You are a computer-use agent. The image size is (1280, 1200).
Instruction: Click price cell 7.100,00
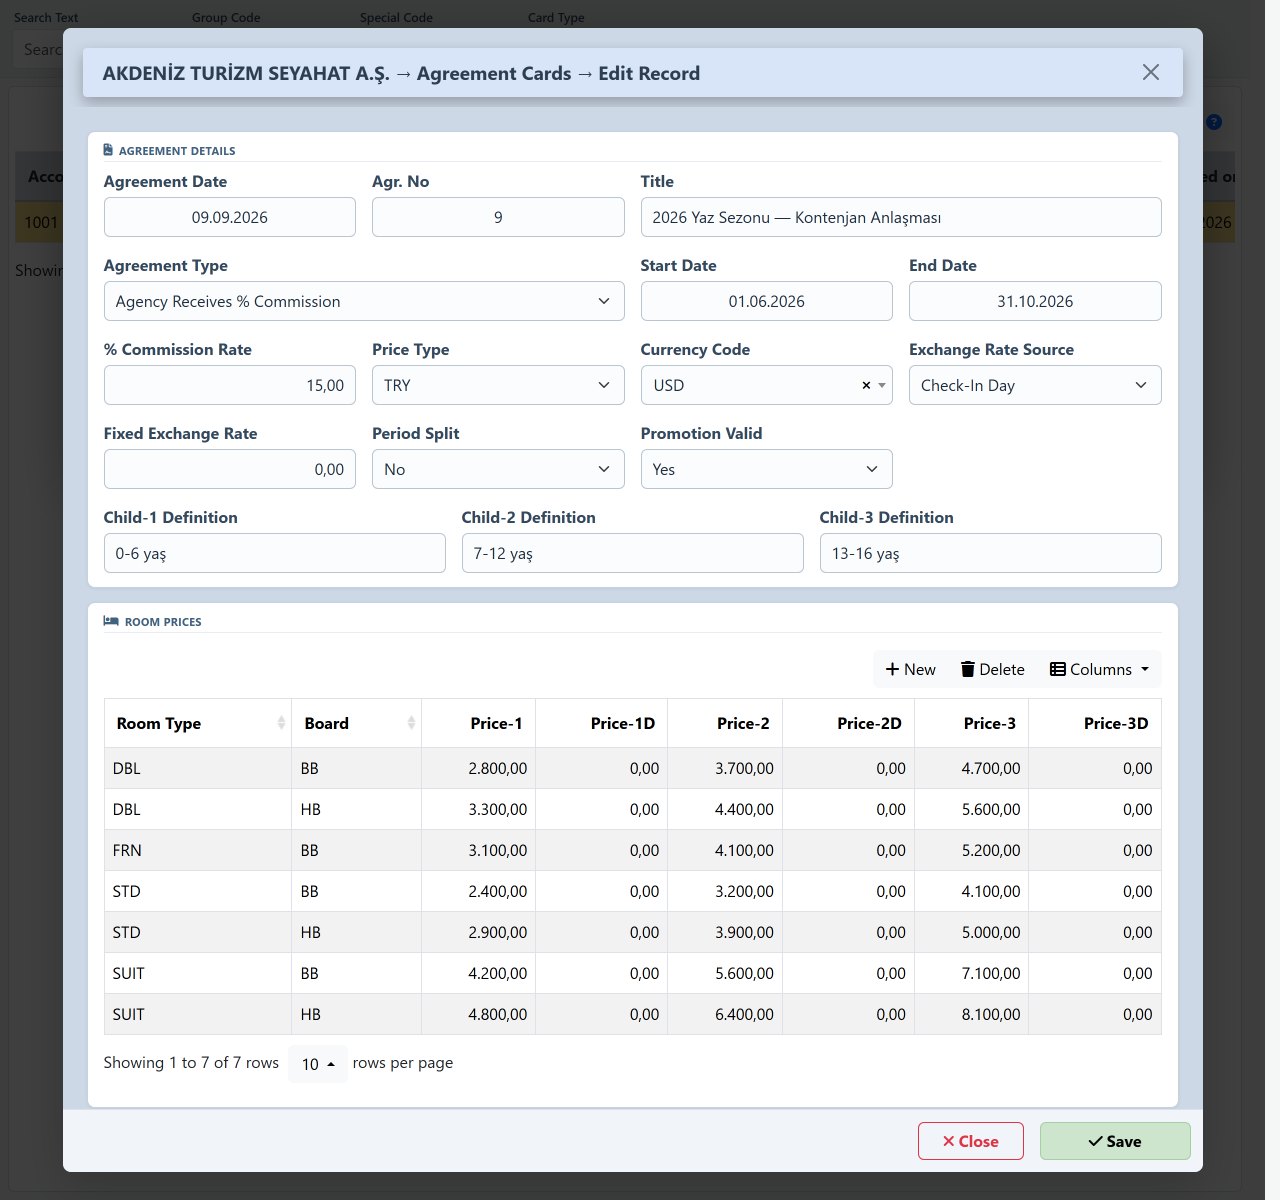[x=972, y=973]
